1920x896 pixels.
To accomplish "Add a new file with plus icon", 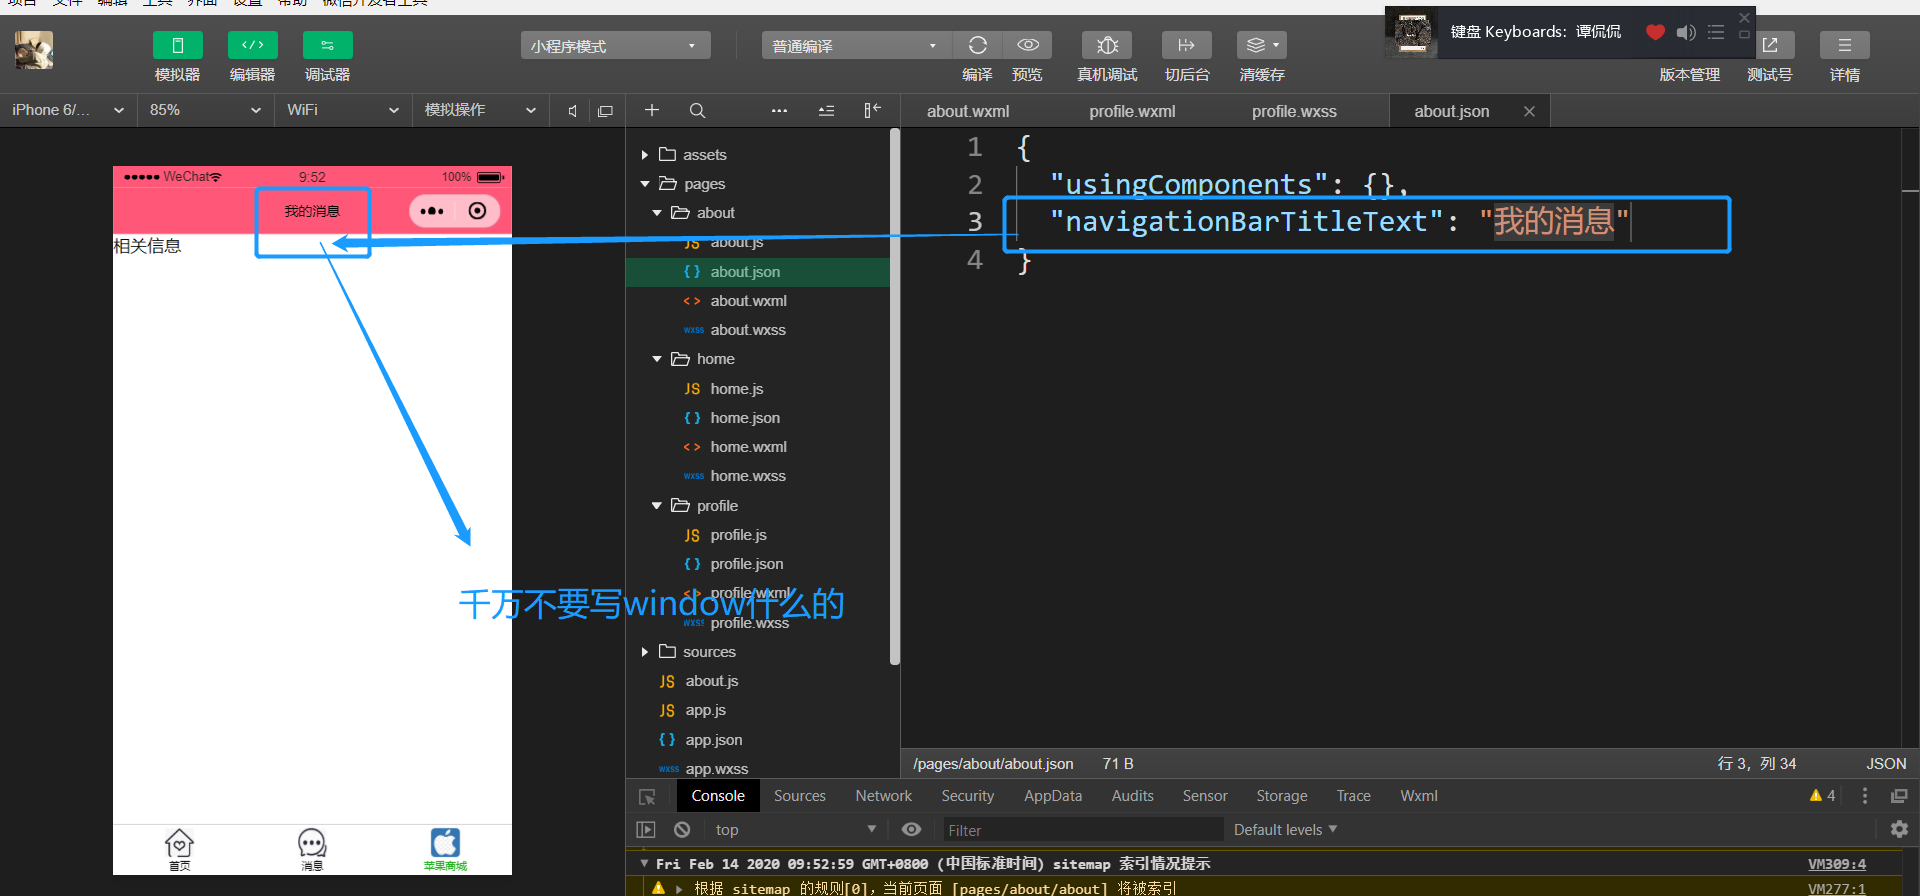I will [x=652, y=110].
